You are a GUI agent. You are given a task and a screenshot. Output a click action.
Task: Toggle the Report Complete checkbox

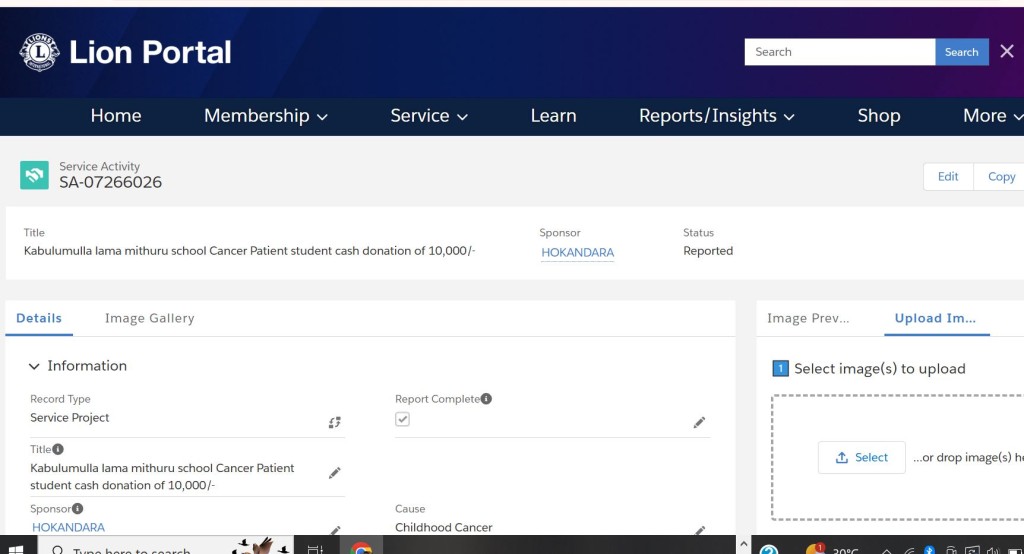tap(402, 419)
